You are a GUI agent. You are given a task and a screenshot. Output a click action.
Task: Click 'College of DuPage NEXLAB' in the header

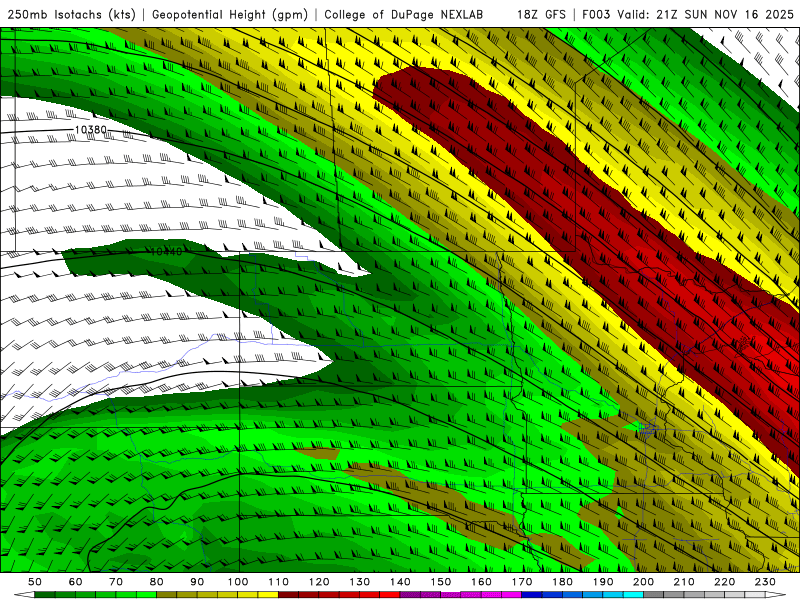pos(404,14)
